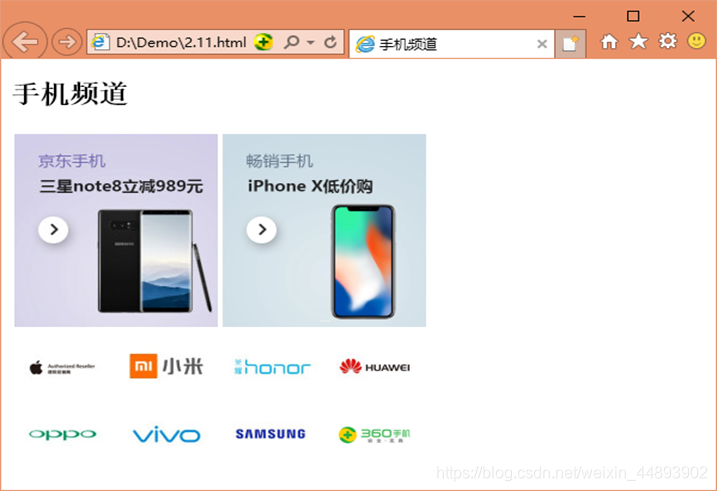Select the 手机频道 browser tab
The width and height of the screenshot is (717, 491).
click(451, 44)
